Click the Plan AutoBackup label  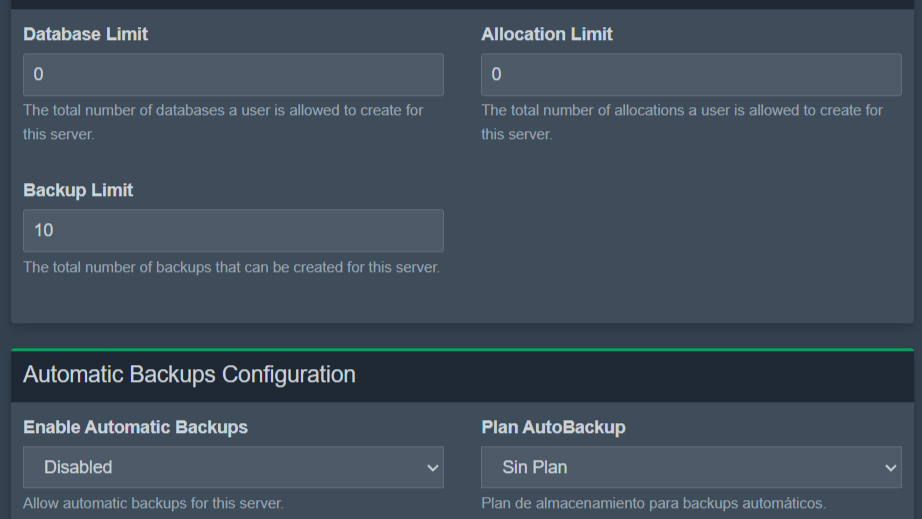[553, 427]
